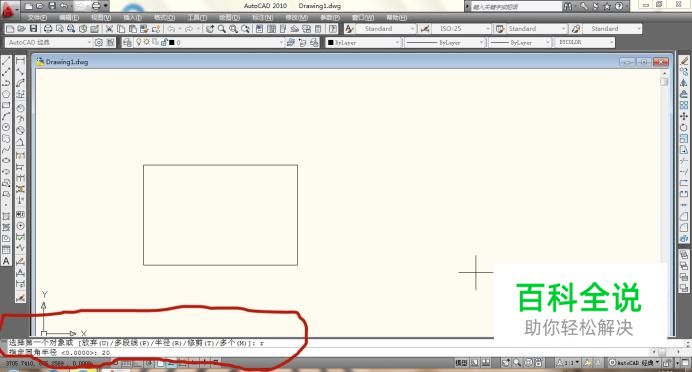Toggle layer freeze sun icon
The image size is (692, 372).
147,42
